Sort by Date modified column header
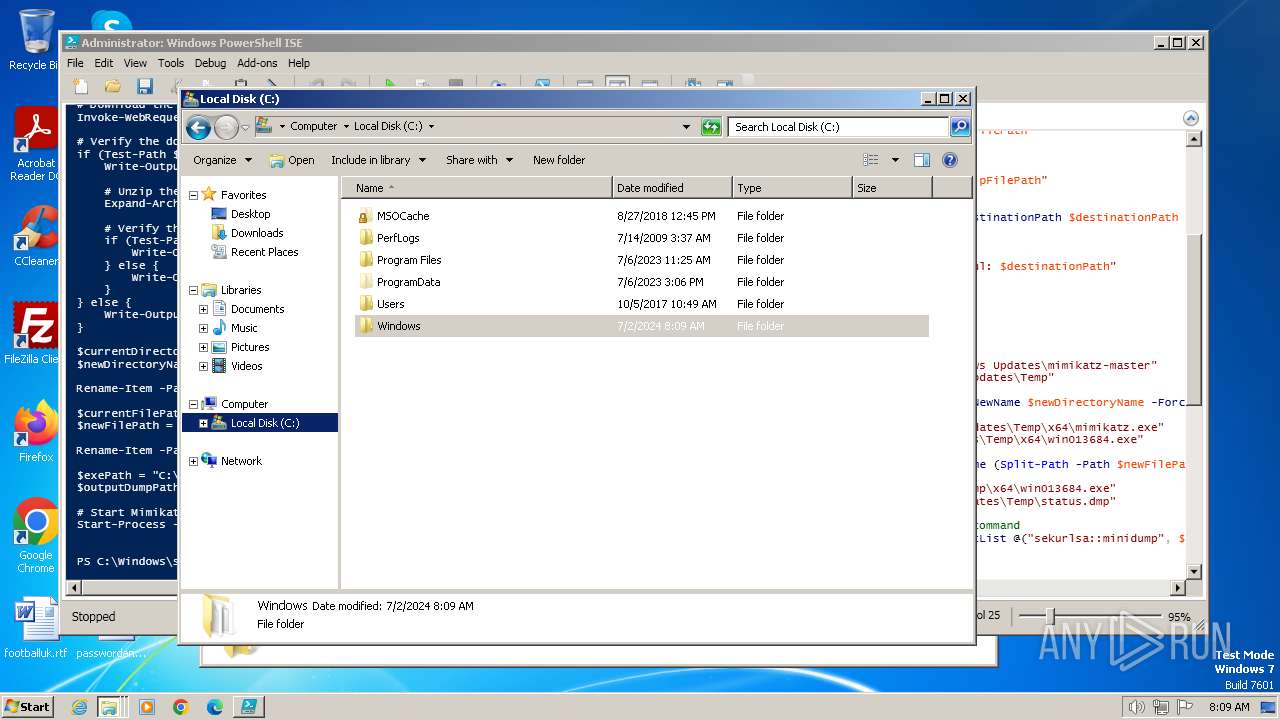 (x=672, y=188)
